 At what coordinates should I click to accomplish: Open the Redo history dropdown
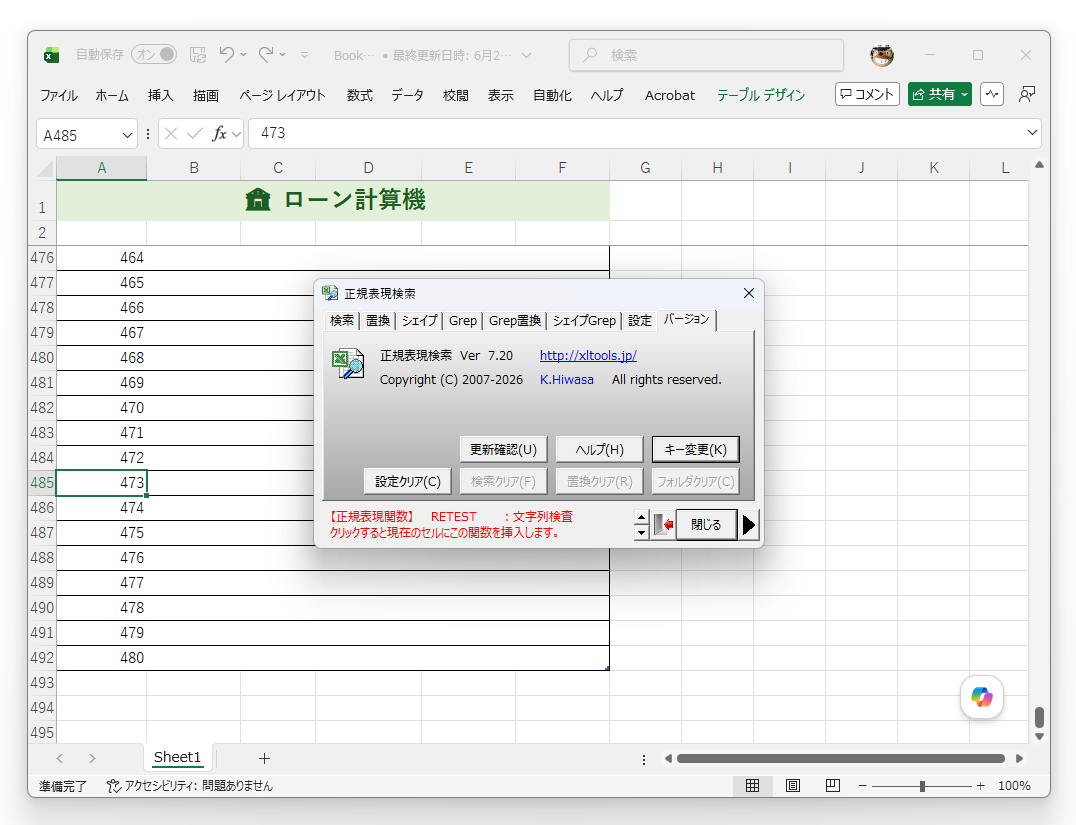(283, 54)
